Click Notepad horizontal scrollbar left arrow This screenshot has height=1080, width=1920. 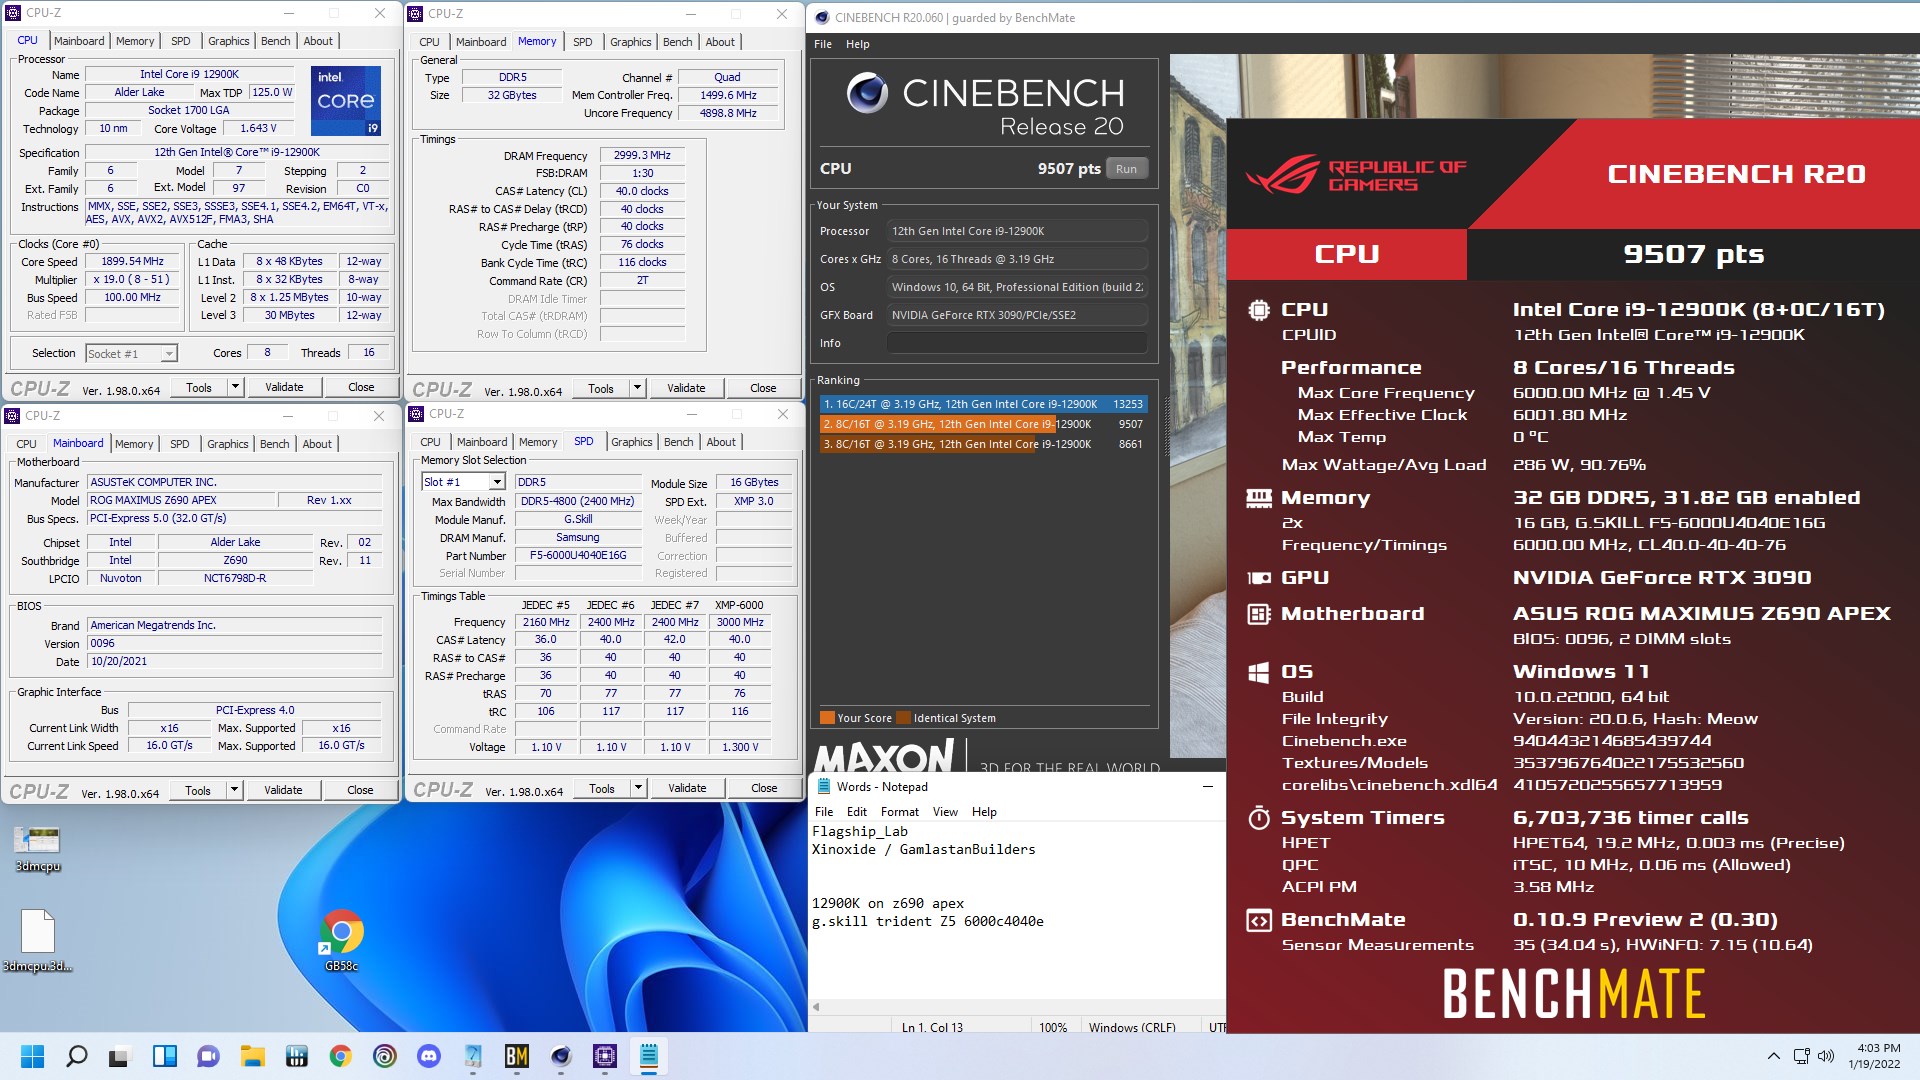[816, 1007]
